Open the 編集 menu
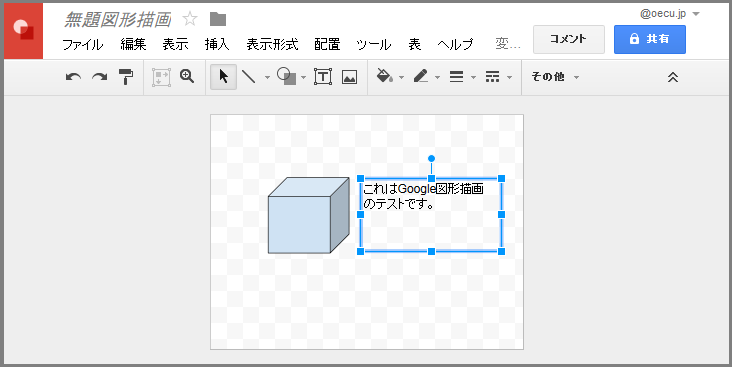The height and width of the screenshot is (367, 732). pos(134,44)
